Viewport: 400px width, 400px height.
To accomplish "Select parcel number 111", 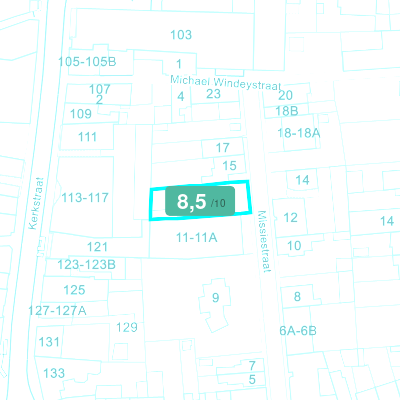I will click(87, 137).
